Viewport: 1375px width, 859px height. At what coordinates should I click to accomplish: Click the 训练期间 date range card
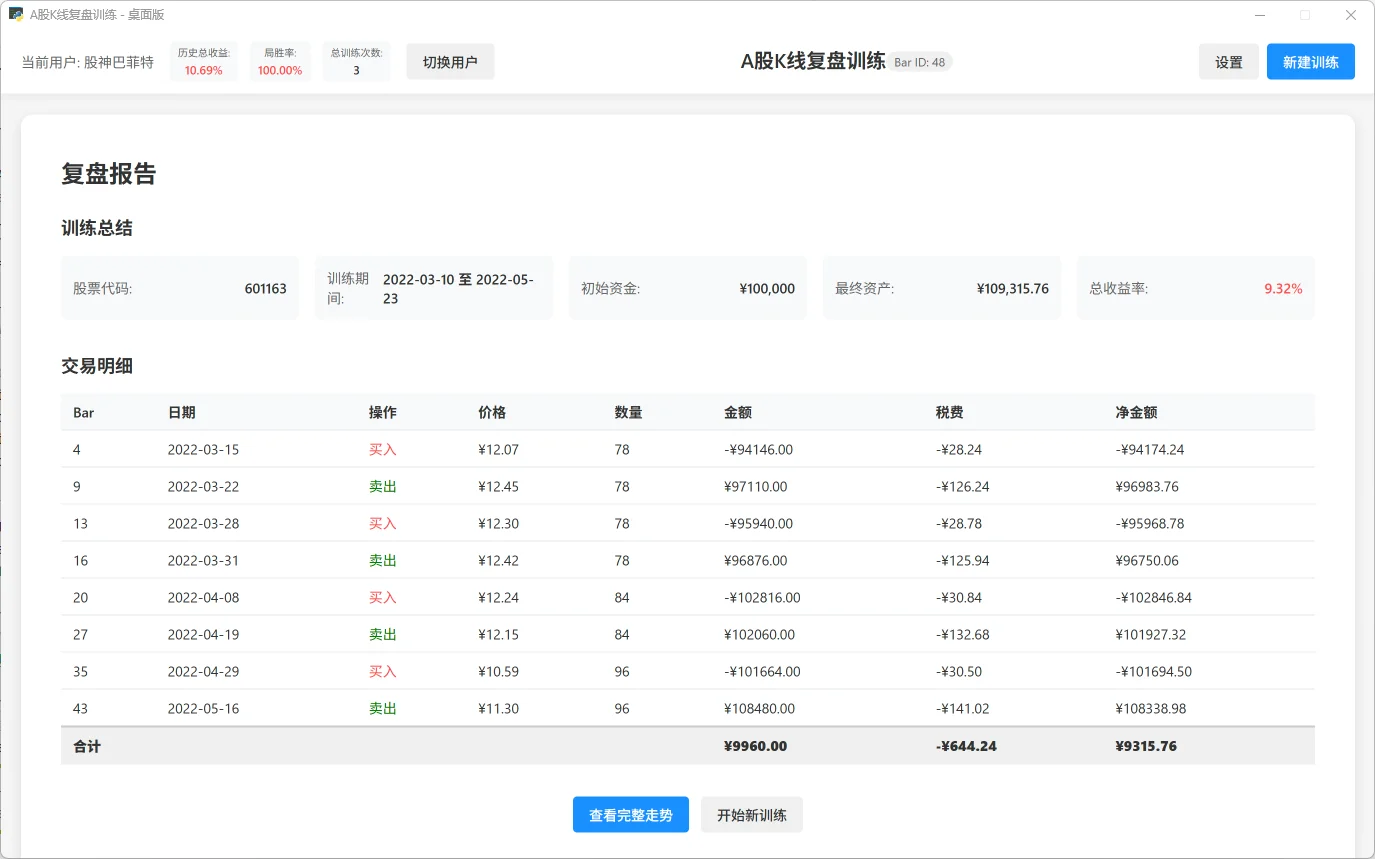click(433, 288)
